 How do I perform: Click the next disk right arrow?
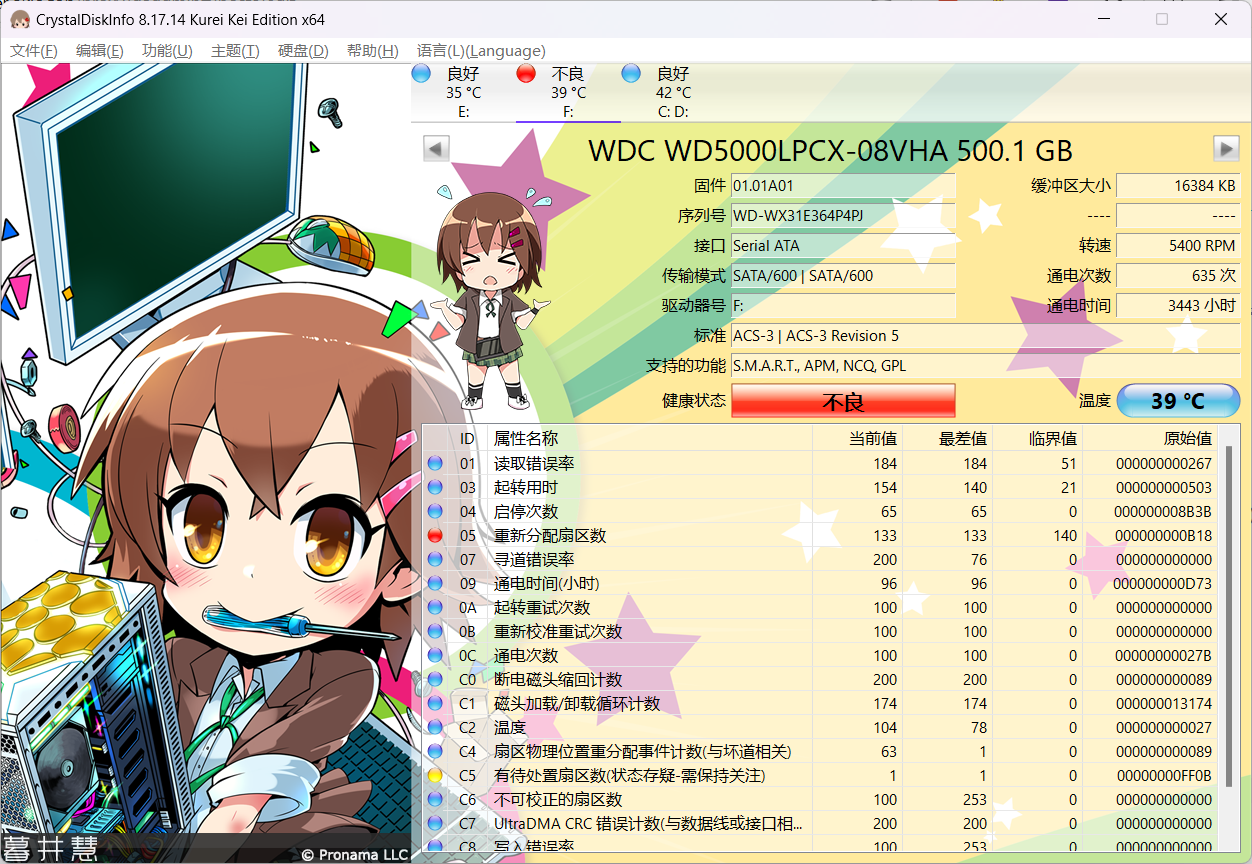1226,148
